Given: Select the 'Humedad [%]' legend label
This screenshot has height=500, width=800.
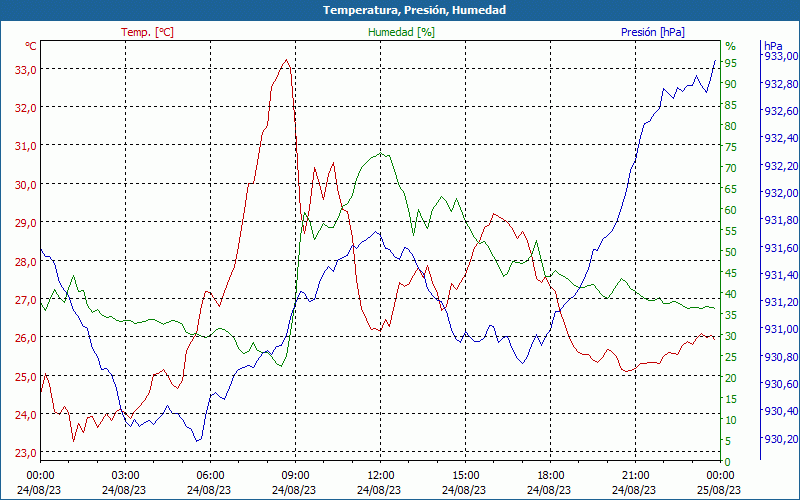Looking at the screenshot, I should coord(401,32).
